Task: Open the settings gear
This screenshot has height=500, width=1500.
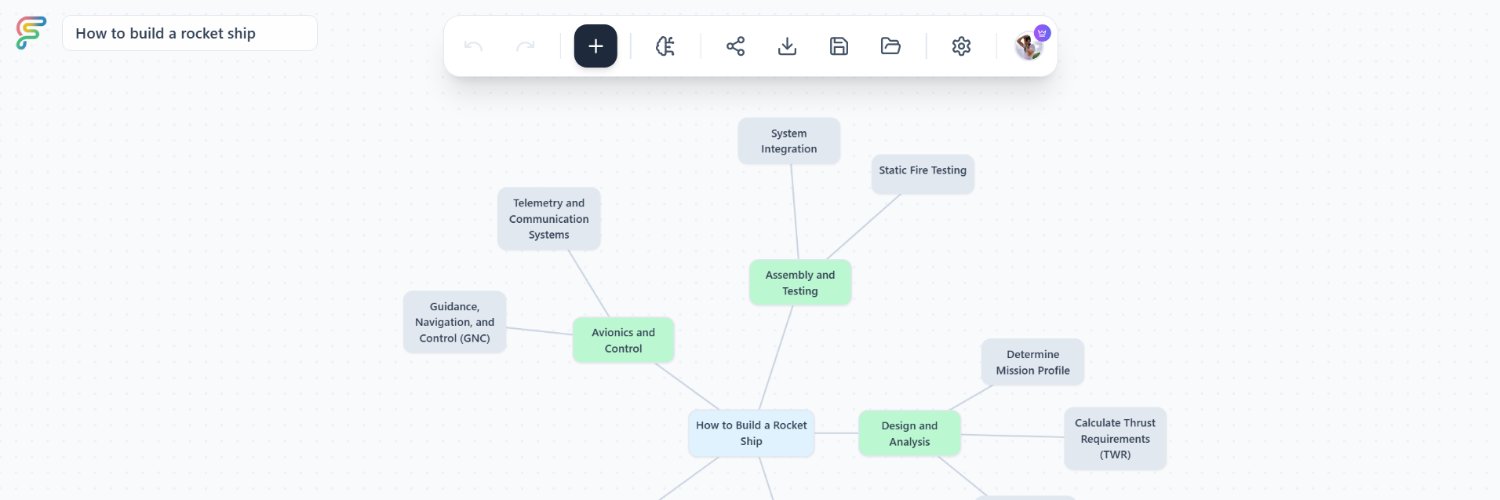Action: pos(961,46)
